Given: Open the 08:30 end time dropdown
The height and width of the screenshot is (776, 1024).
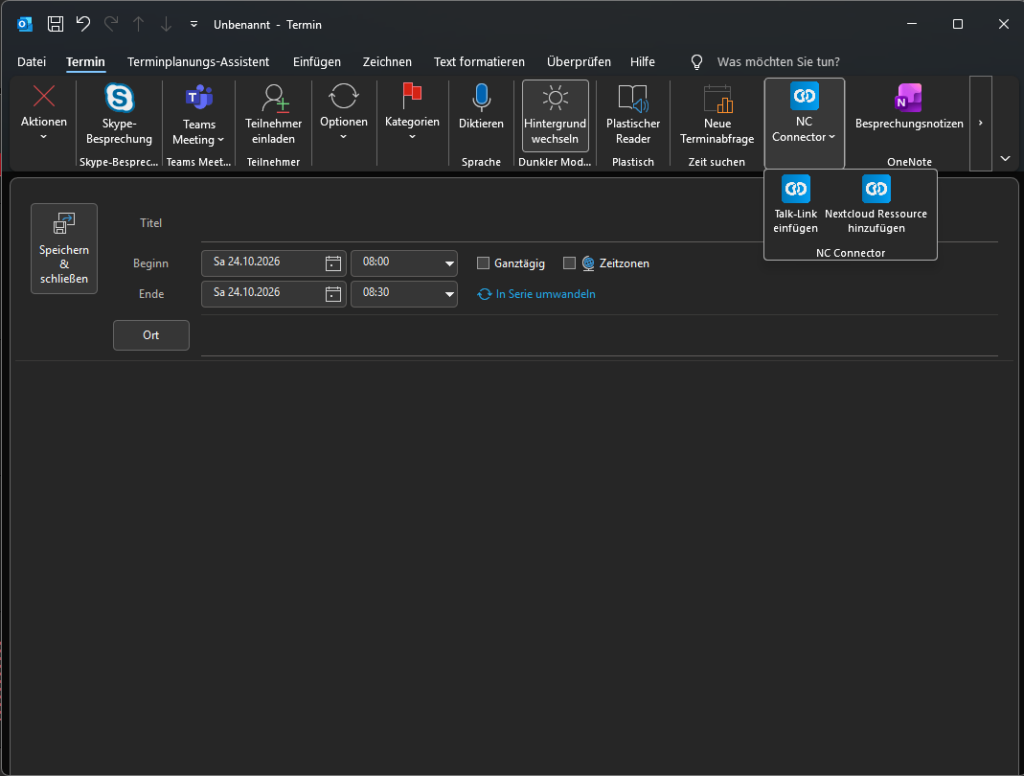Looking at the screenshot, I should click(449, 294).
